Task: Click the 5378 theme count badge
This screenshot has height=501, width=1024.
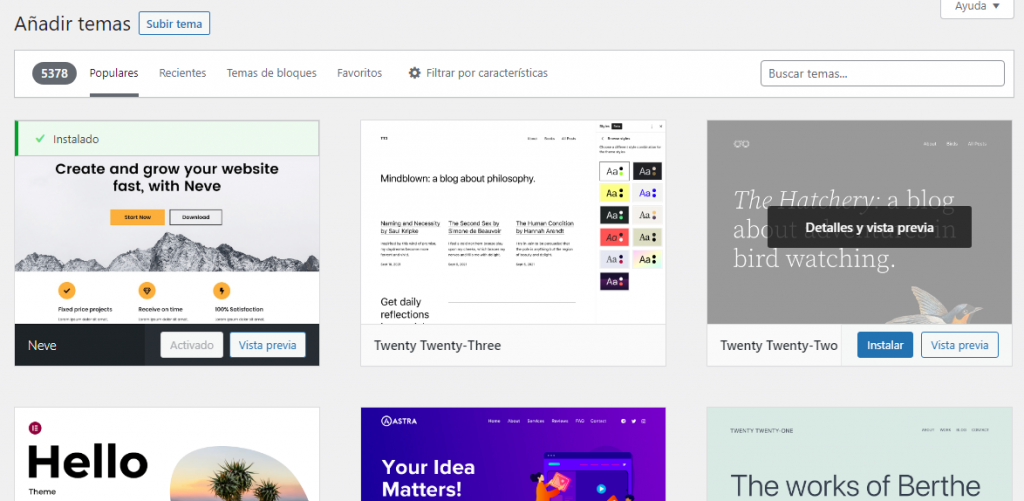Action: (54, 73)
